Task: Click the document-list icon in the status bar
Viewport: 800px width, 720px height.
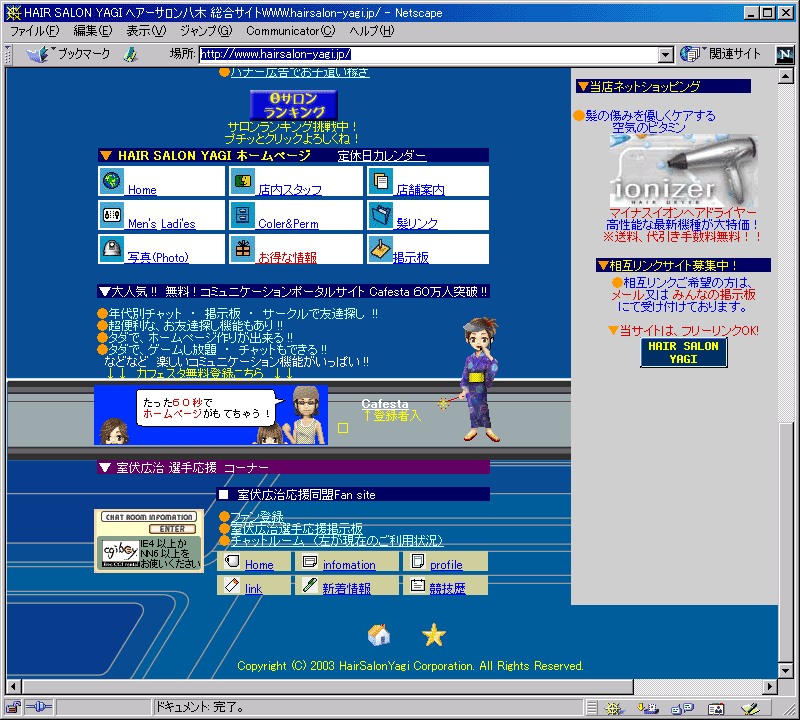Action: tap(591, 708)
